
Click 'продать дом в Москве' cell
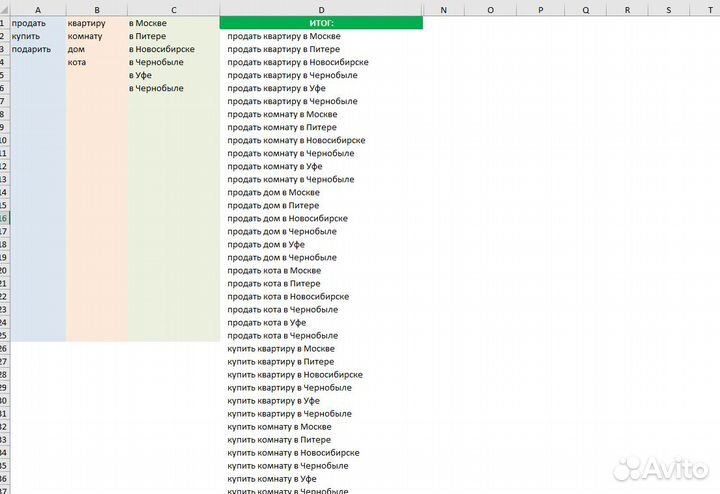click(x=321, y=192)
